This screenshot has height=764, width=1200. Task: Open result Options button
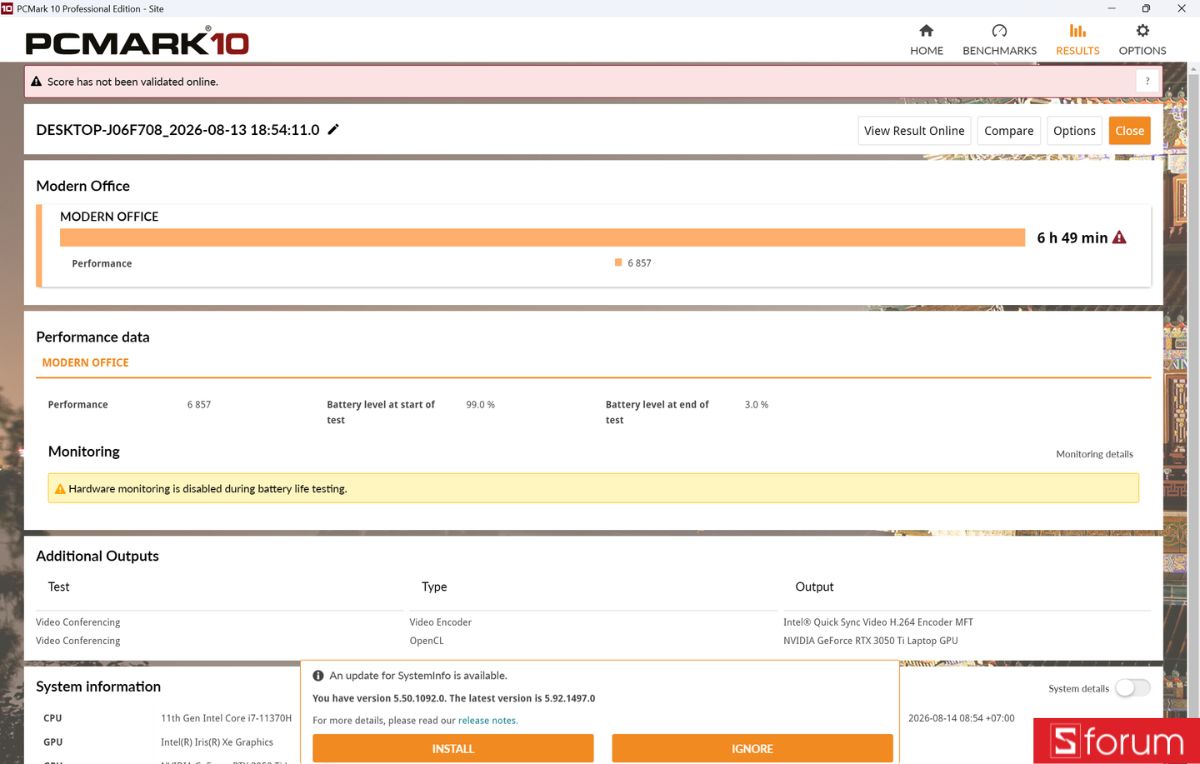[x=1074, y=131]
